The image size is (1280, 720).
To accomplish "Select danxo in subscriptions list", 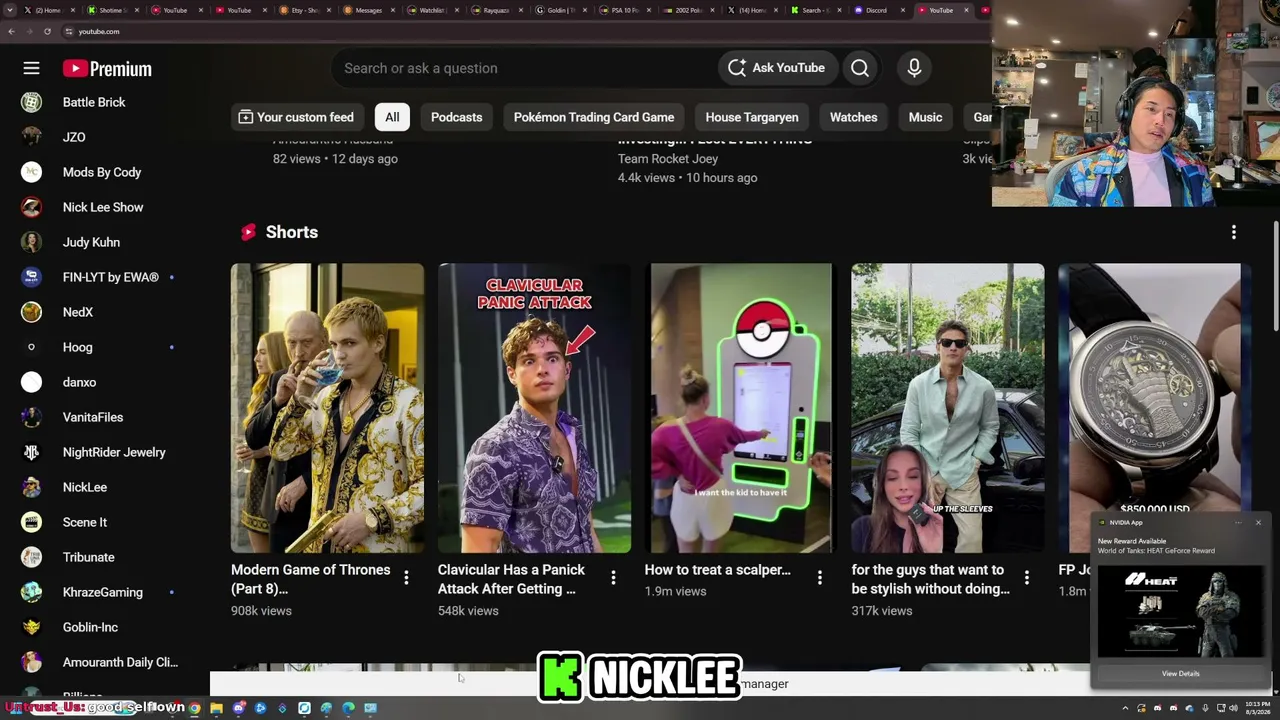I will (x=80, y=382).
